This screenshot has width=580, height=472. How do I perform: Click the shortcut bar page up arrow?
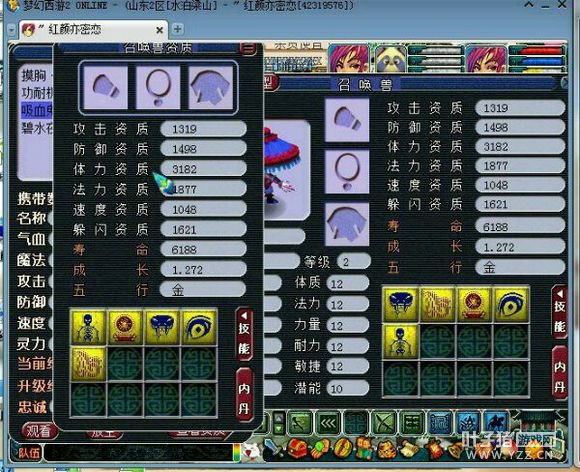[x=279, y=418]
